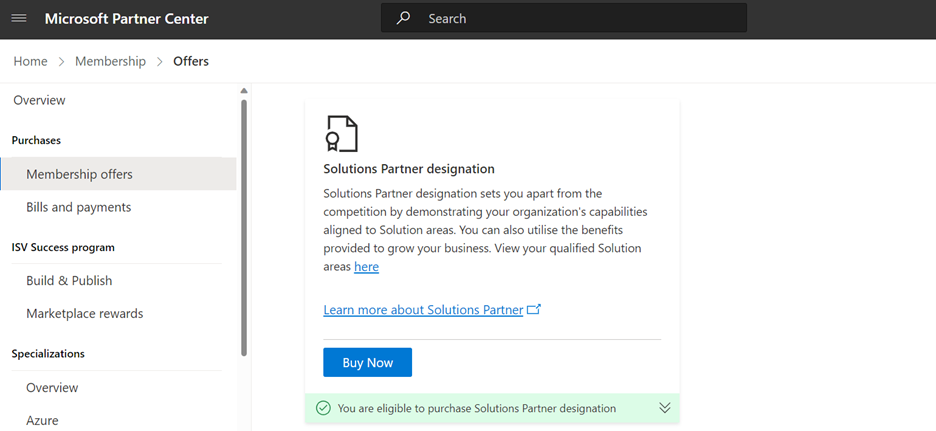Viewport: 936px width, 431px height.
Task: Click inside the Search box
Action: click(580, 18)
